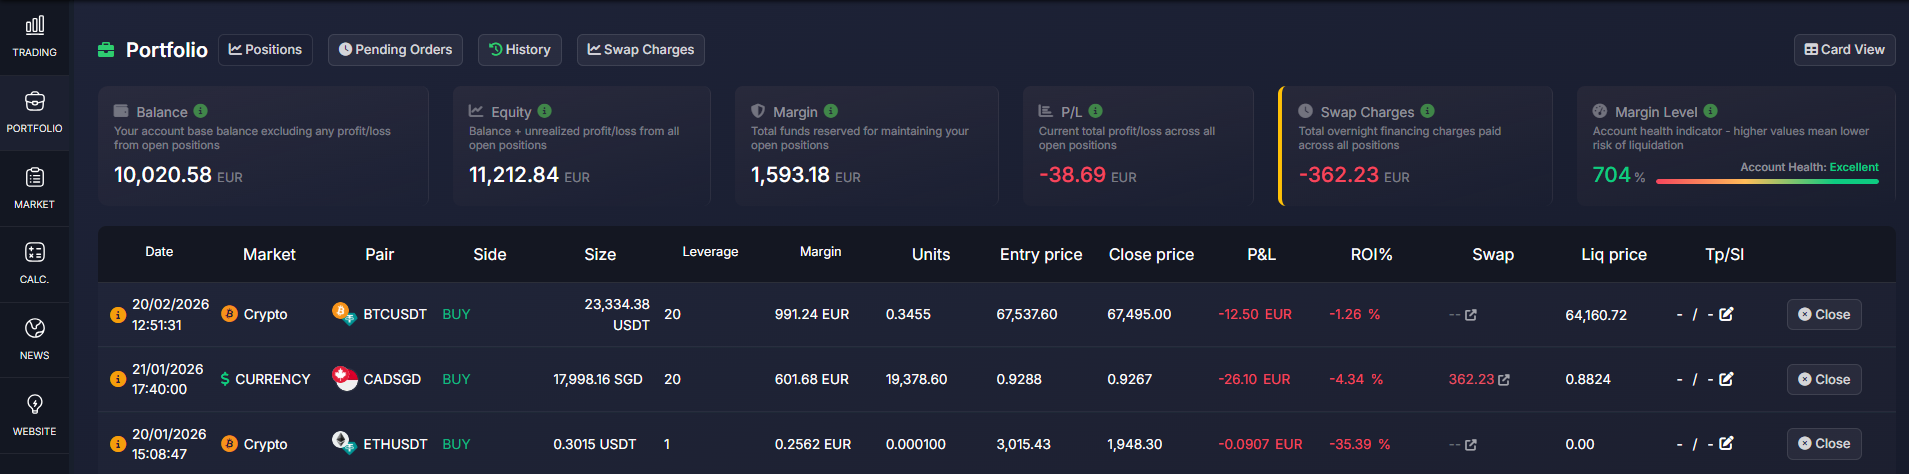Switch to the Positions tab
1909x474 pixels.
tap(265, 50)
